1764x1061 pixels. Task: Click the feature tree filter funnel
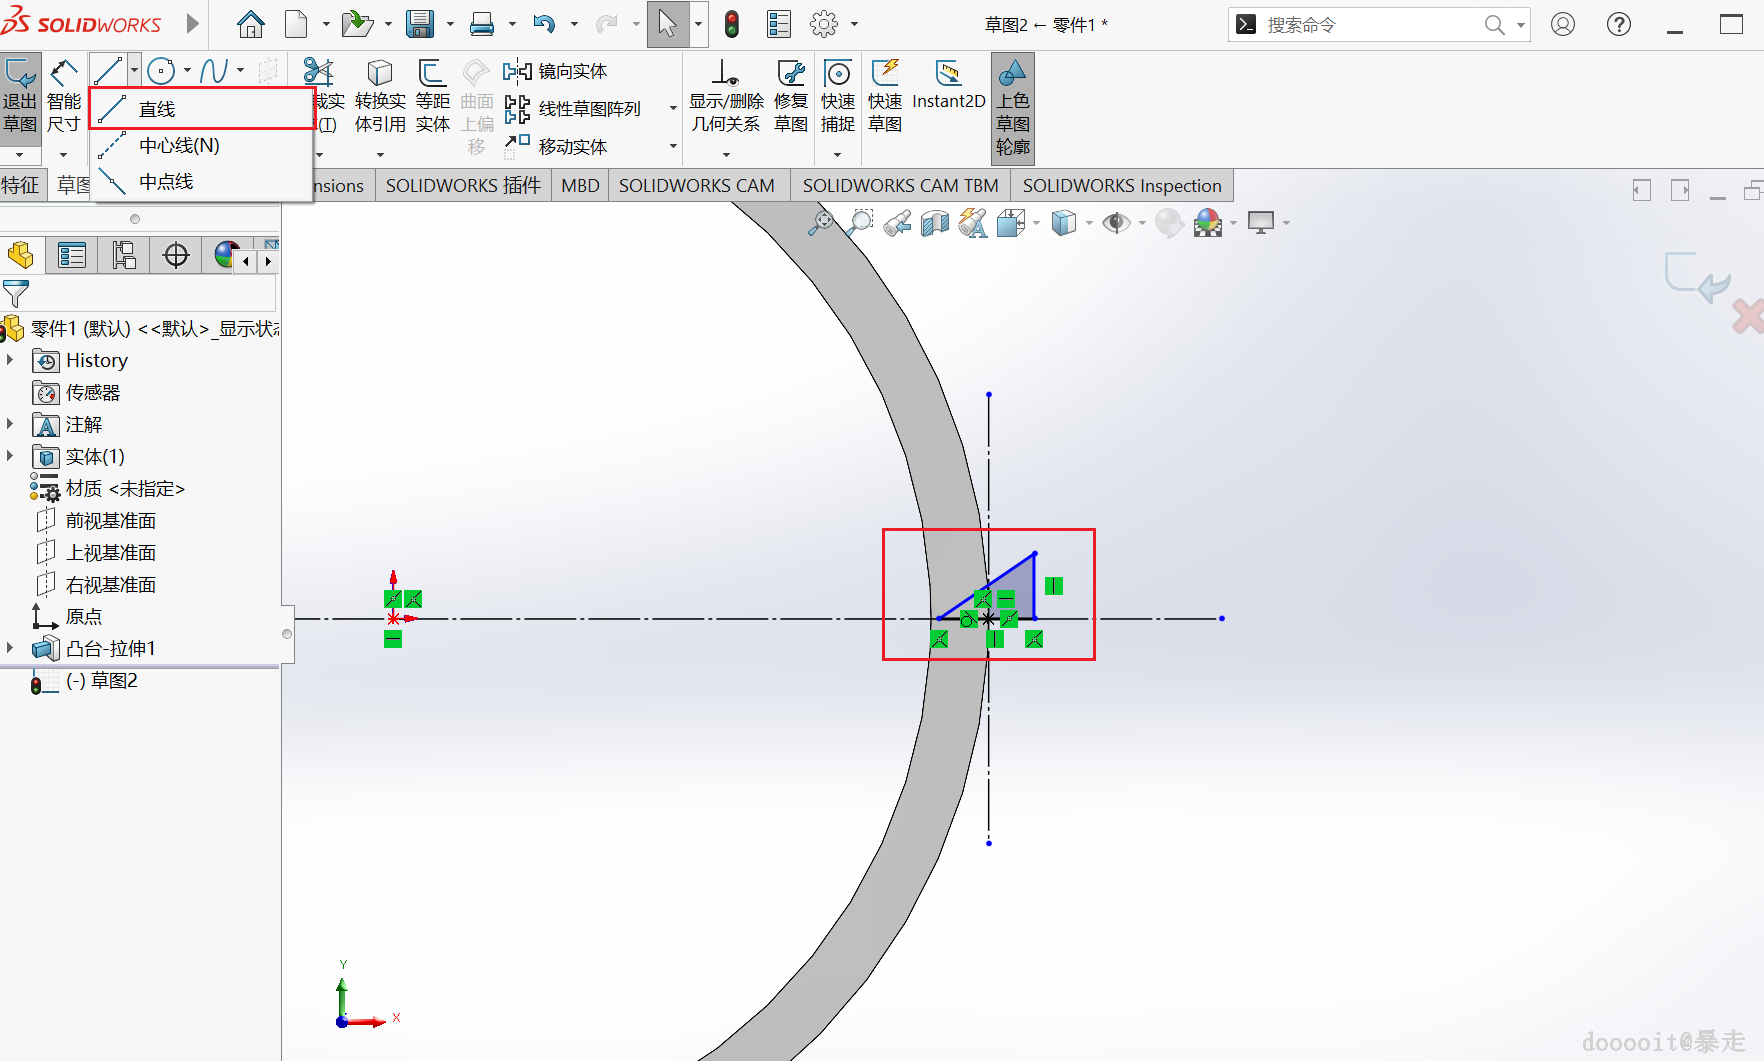pos(16,293)
